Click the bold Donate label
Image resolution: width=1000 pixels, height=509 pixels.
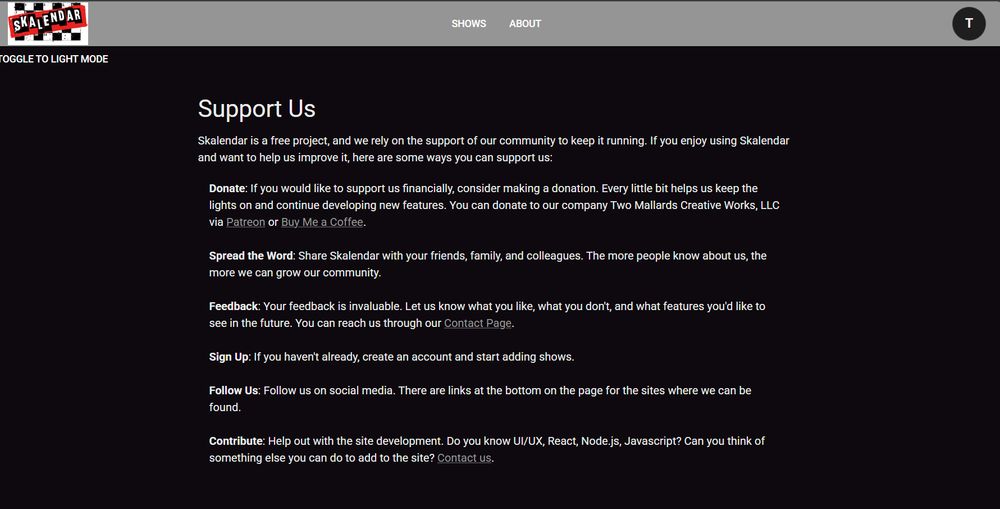(x=227, y=188)
